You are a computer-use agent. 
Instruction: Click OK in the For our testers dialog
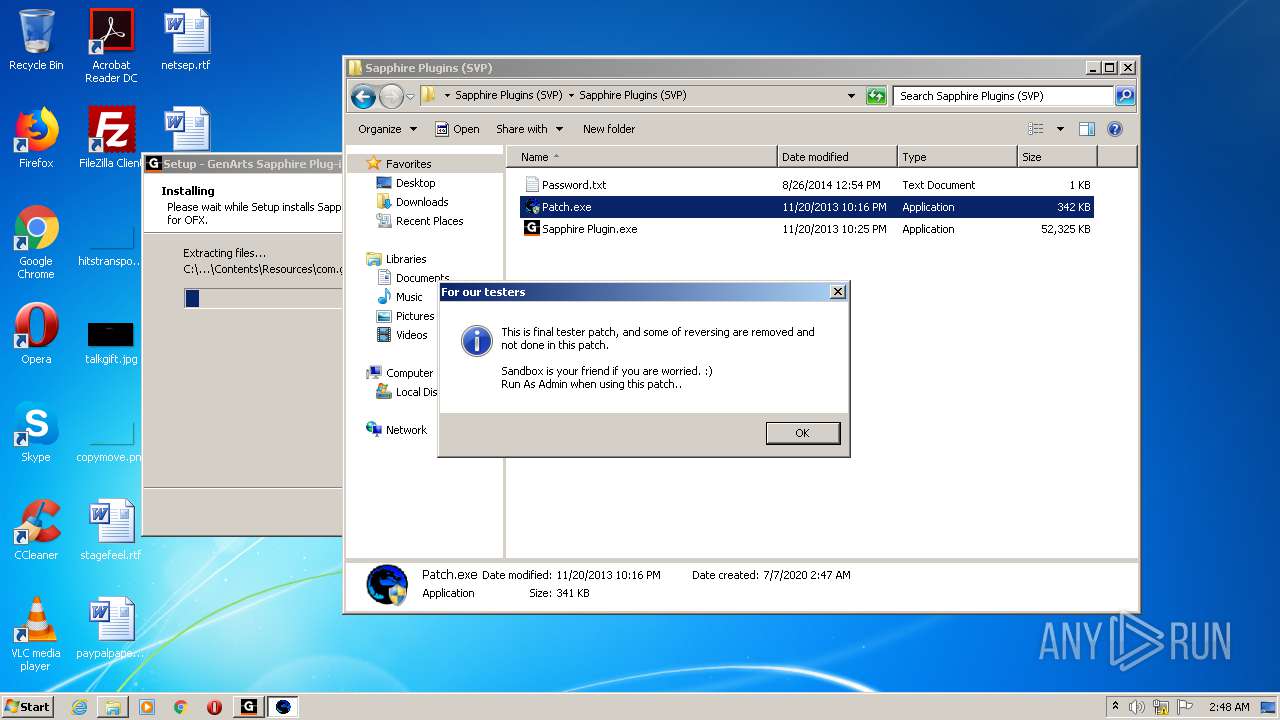(x=803, y=433)
